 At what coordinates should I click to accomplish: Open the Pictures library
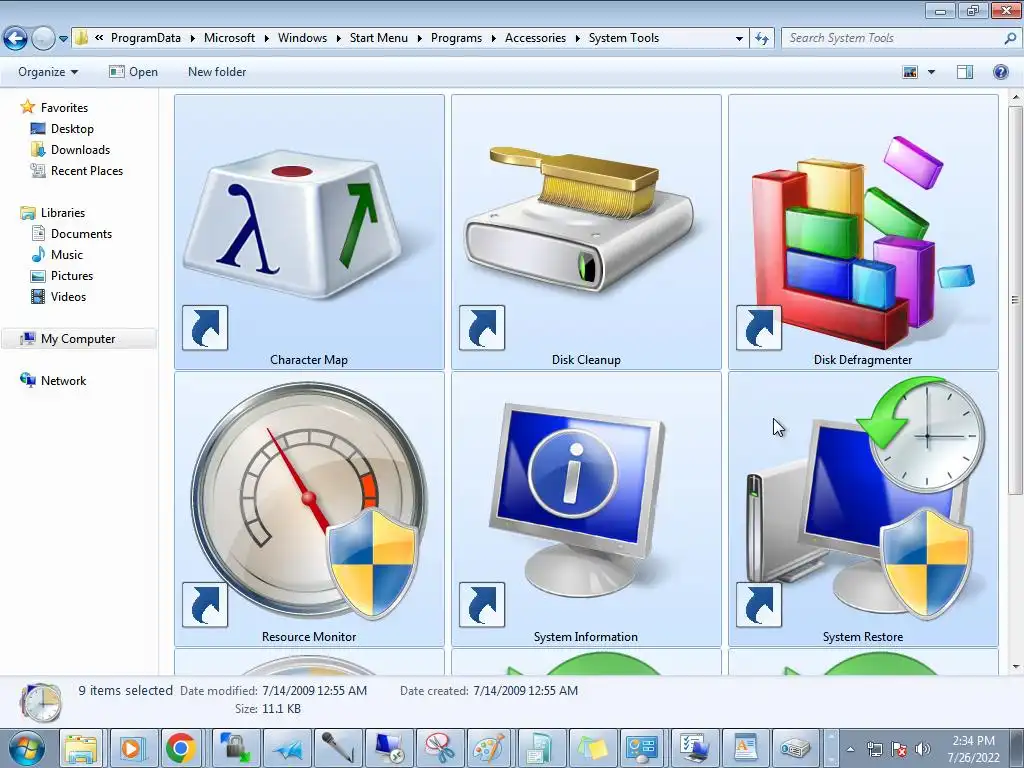(72, 275)
